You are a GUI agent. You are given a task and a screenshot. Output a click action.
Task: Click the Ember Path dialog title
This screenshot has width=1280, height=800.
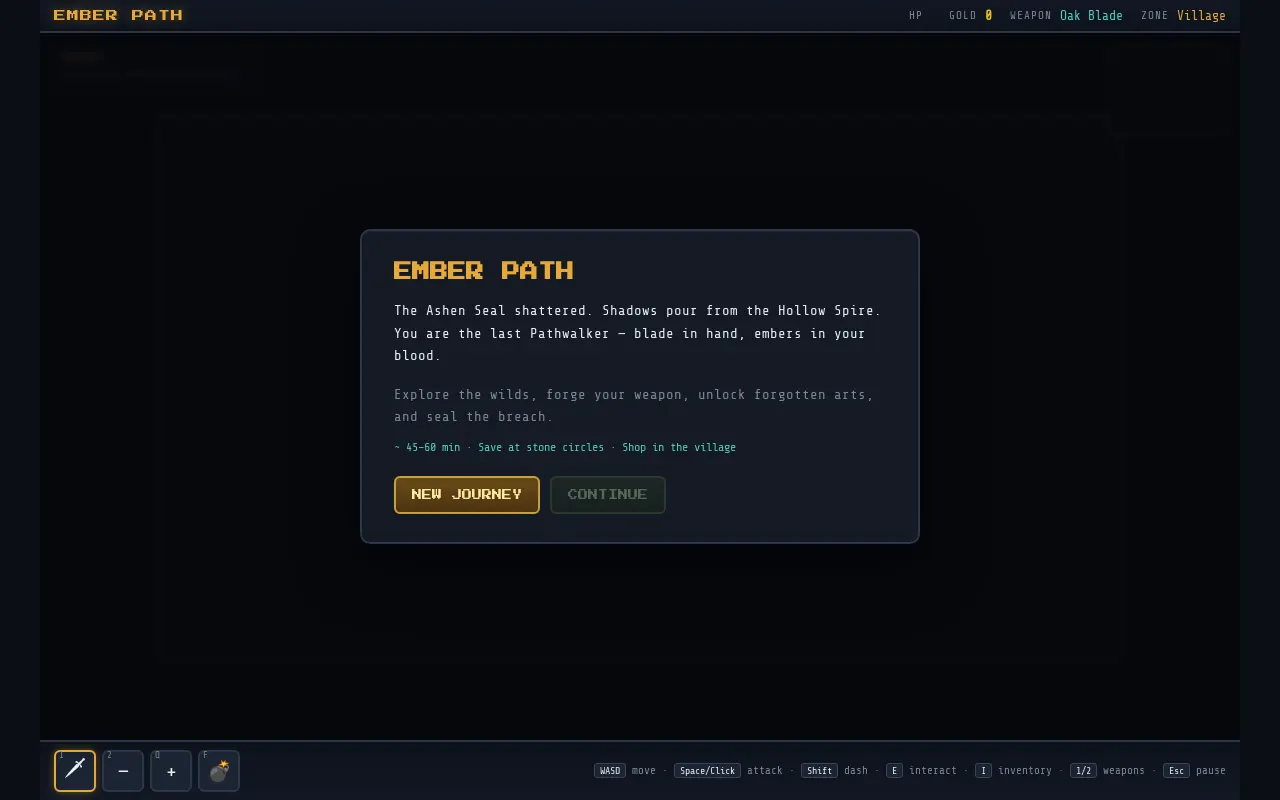[x=484, y=270]
